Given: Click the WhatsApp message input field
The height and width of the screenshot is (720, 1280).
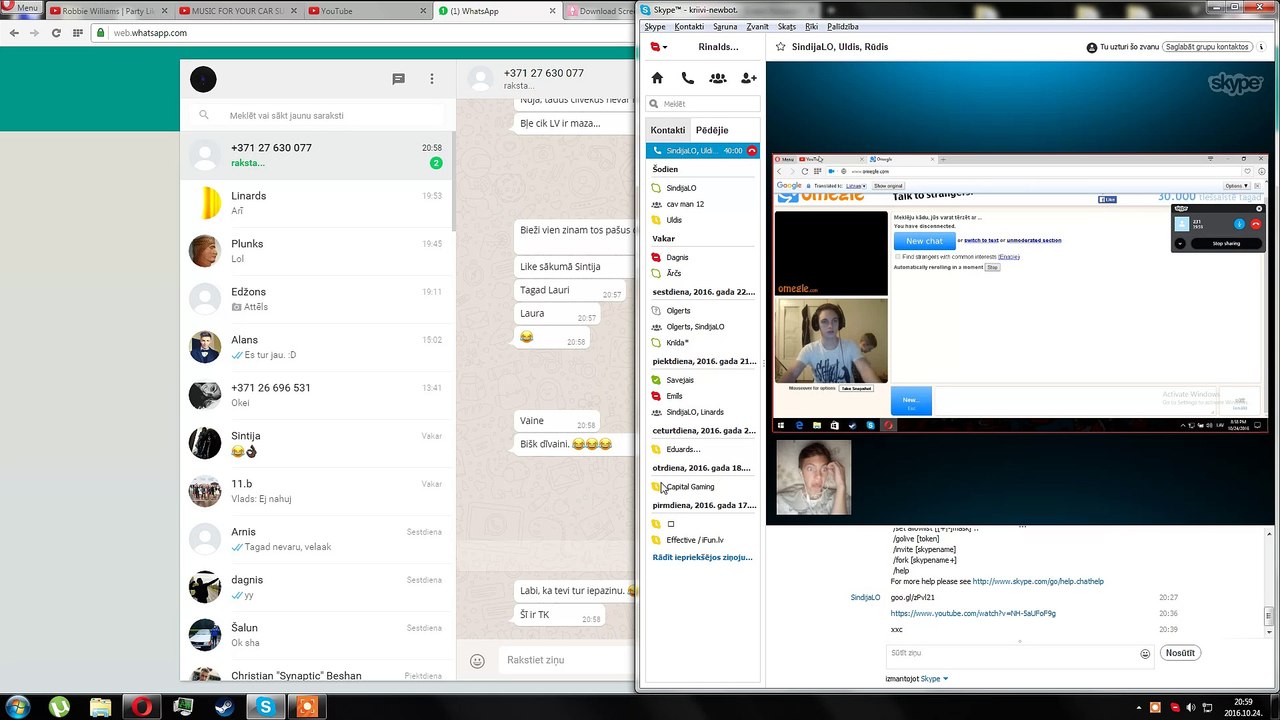Looking at the screenshot, I should click(x=565, y=660).
